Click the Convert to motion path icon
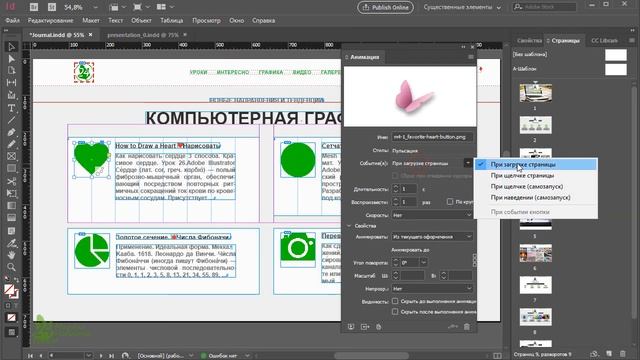 (453, 327)
